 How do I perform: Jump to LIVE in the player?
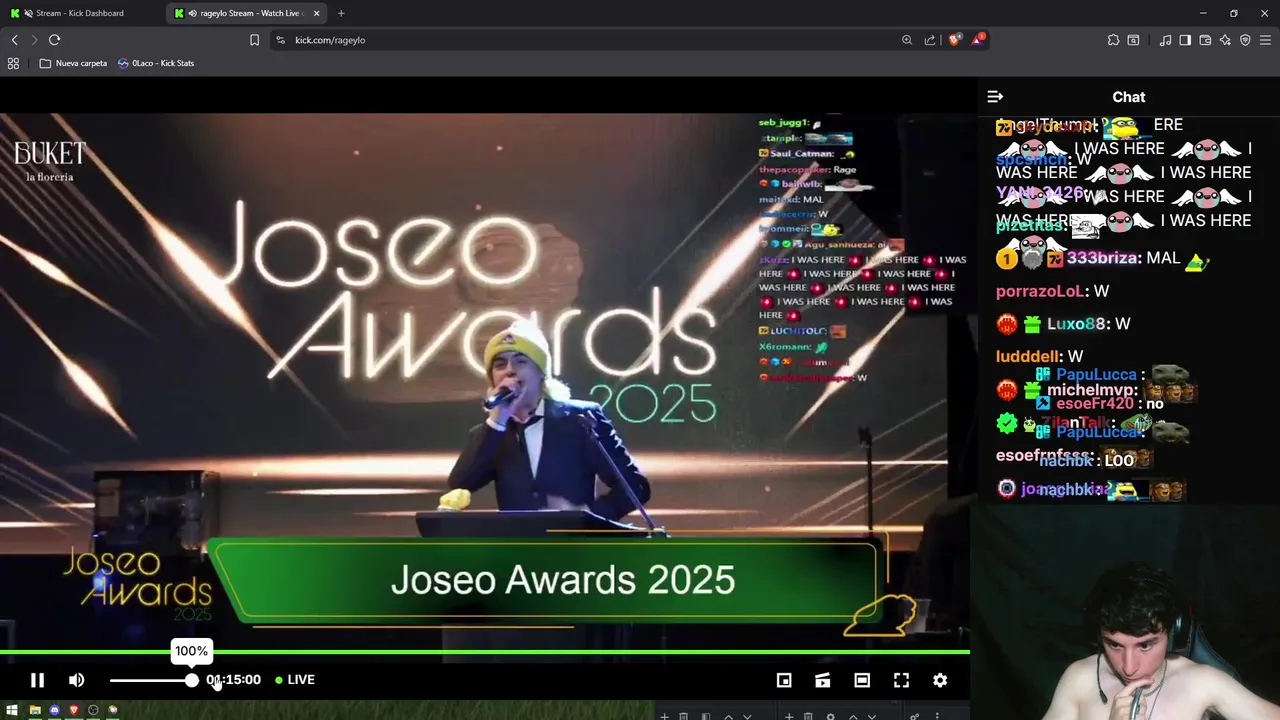(x=295, y=680)
